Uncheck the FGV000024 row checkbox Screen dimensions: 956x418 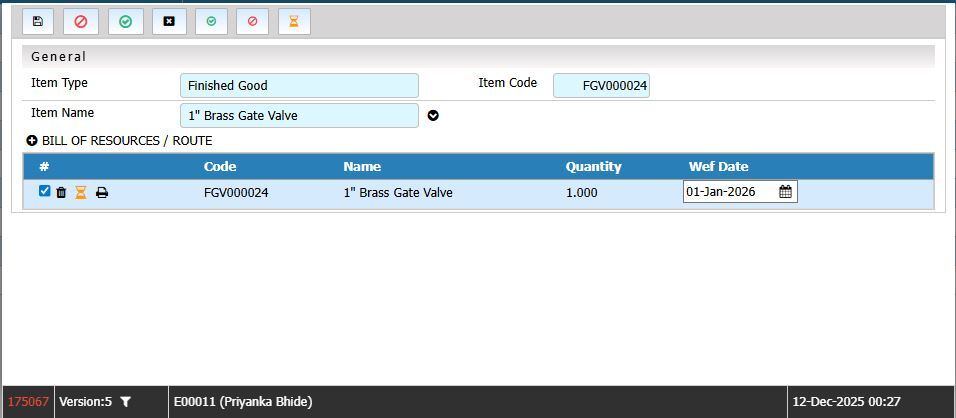(x=44, y=191)
